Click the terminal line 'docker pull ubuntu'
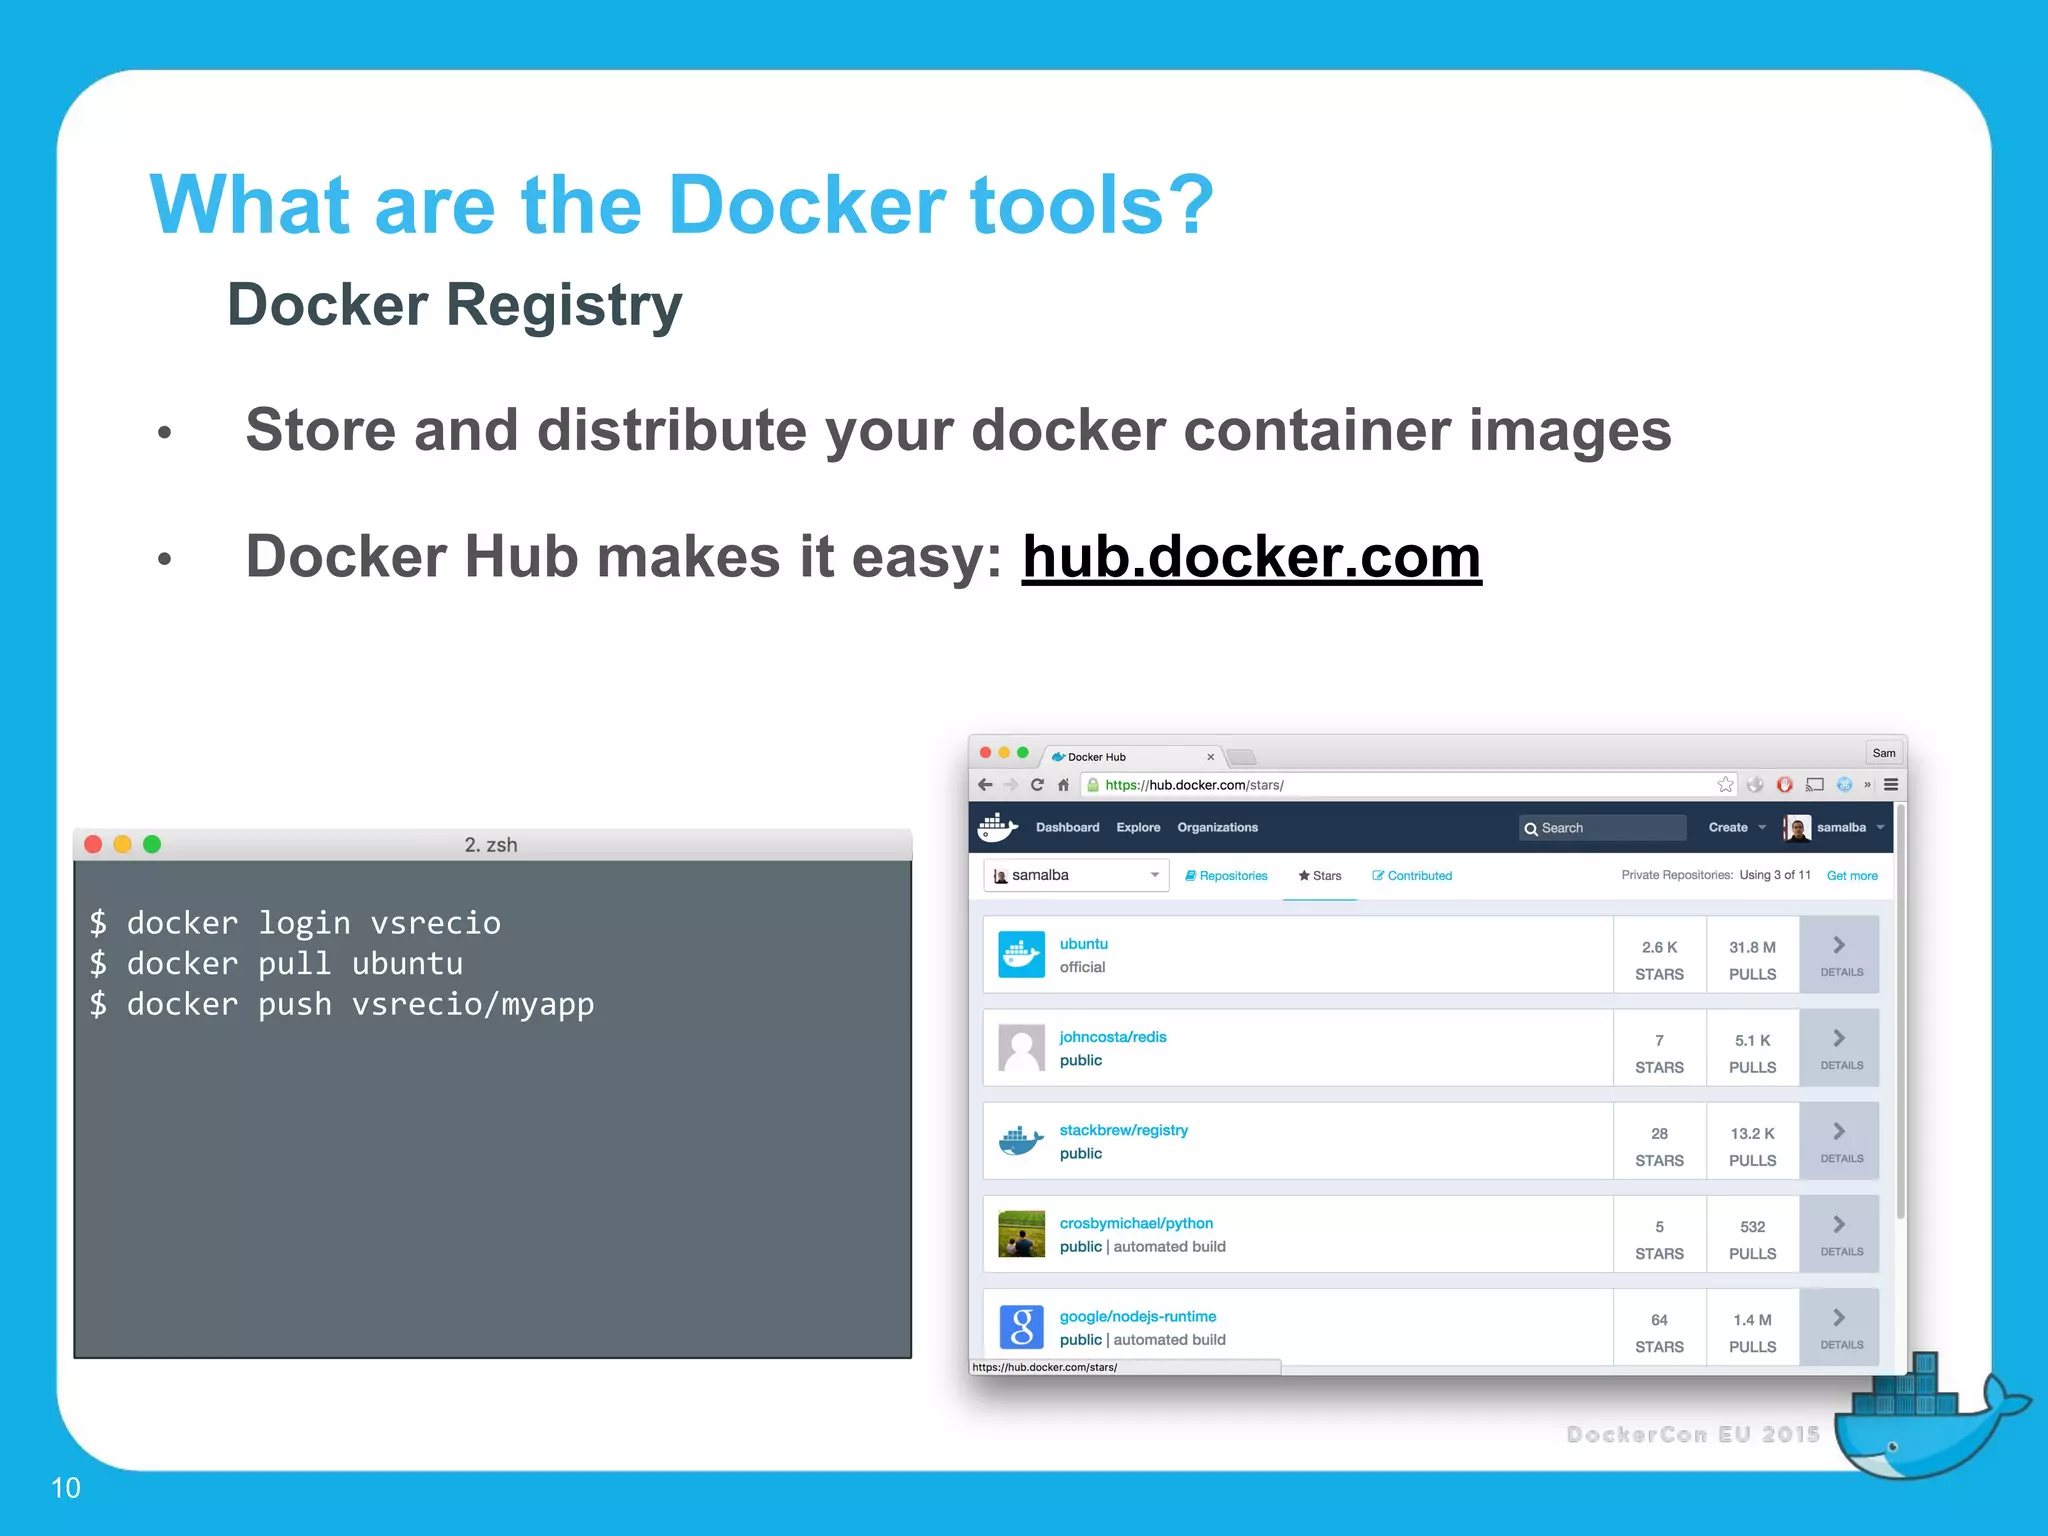2048x1536 pixels. tap(276, 964)
